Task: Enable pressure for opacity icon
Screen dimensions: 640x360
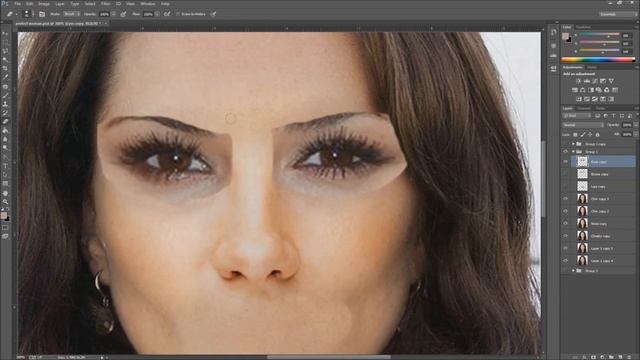Action: click(123, 14)
